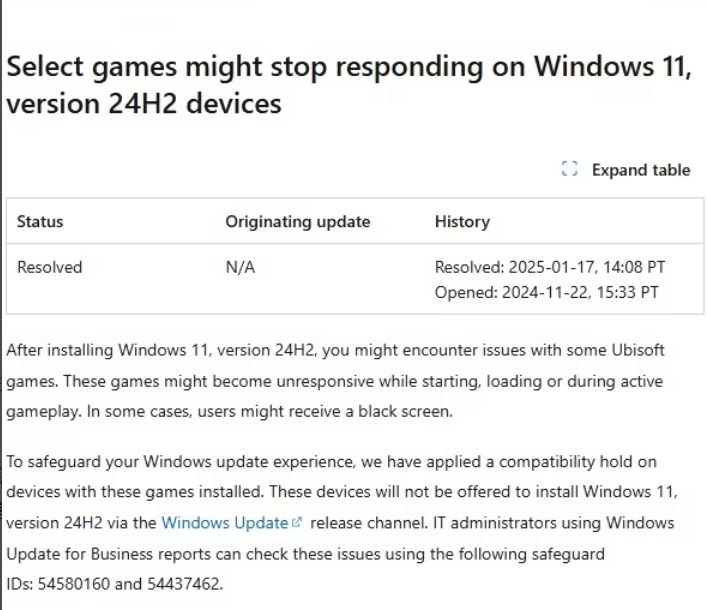This screenshot has height=610, width=707.
Task: Click the page heading about select games
Action: tap(349, 85)
